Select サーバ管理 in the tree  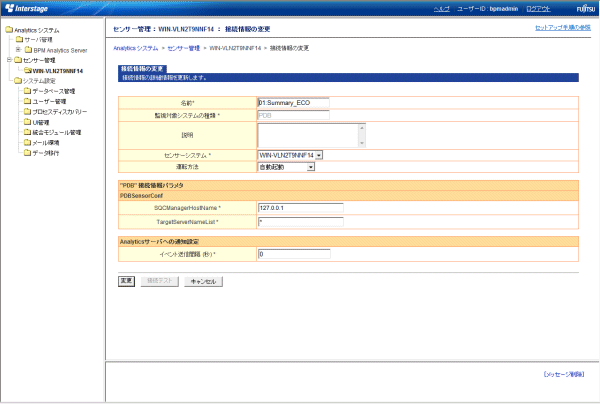[x=38, y=40]
